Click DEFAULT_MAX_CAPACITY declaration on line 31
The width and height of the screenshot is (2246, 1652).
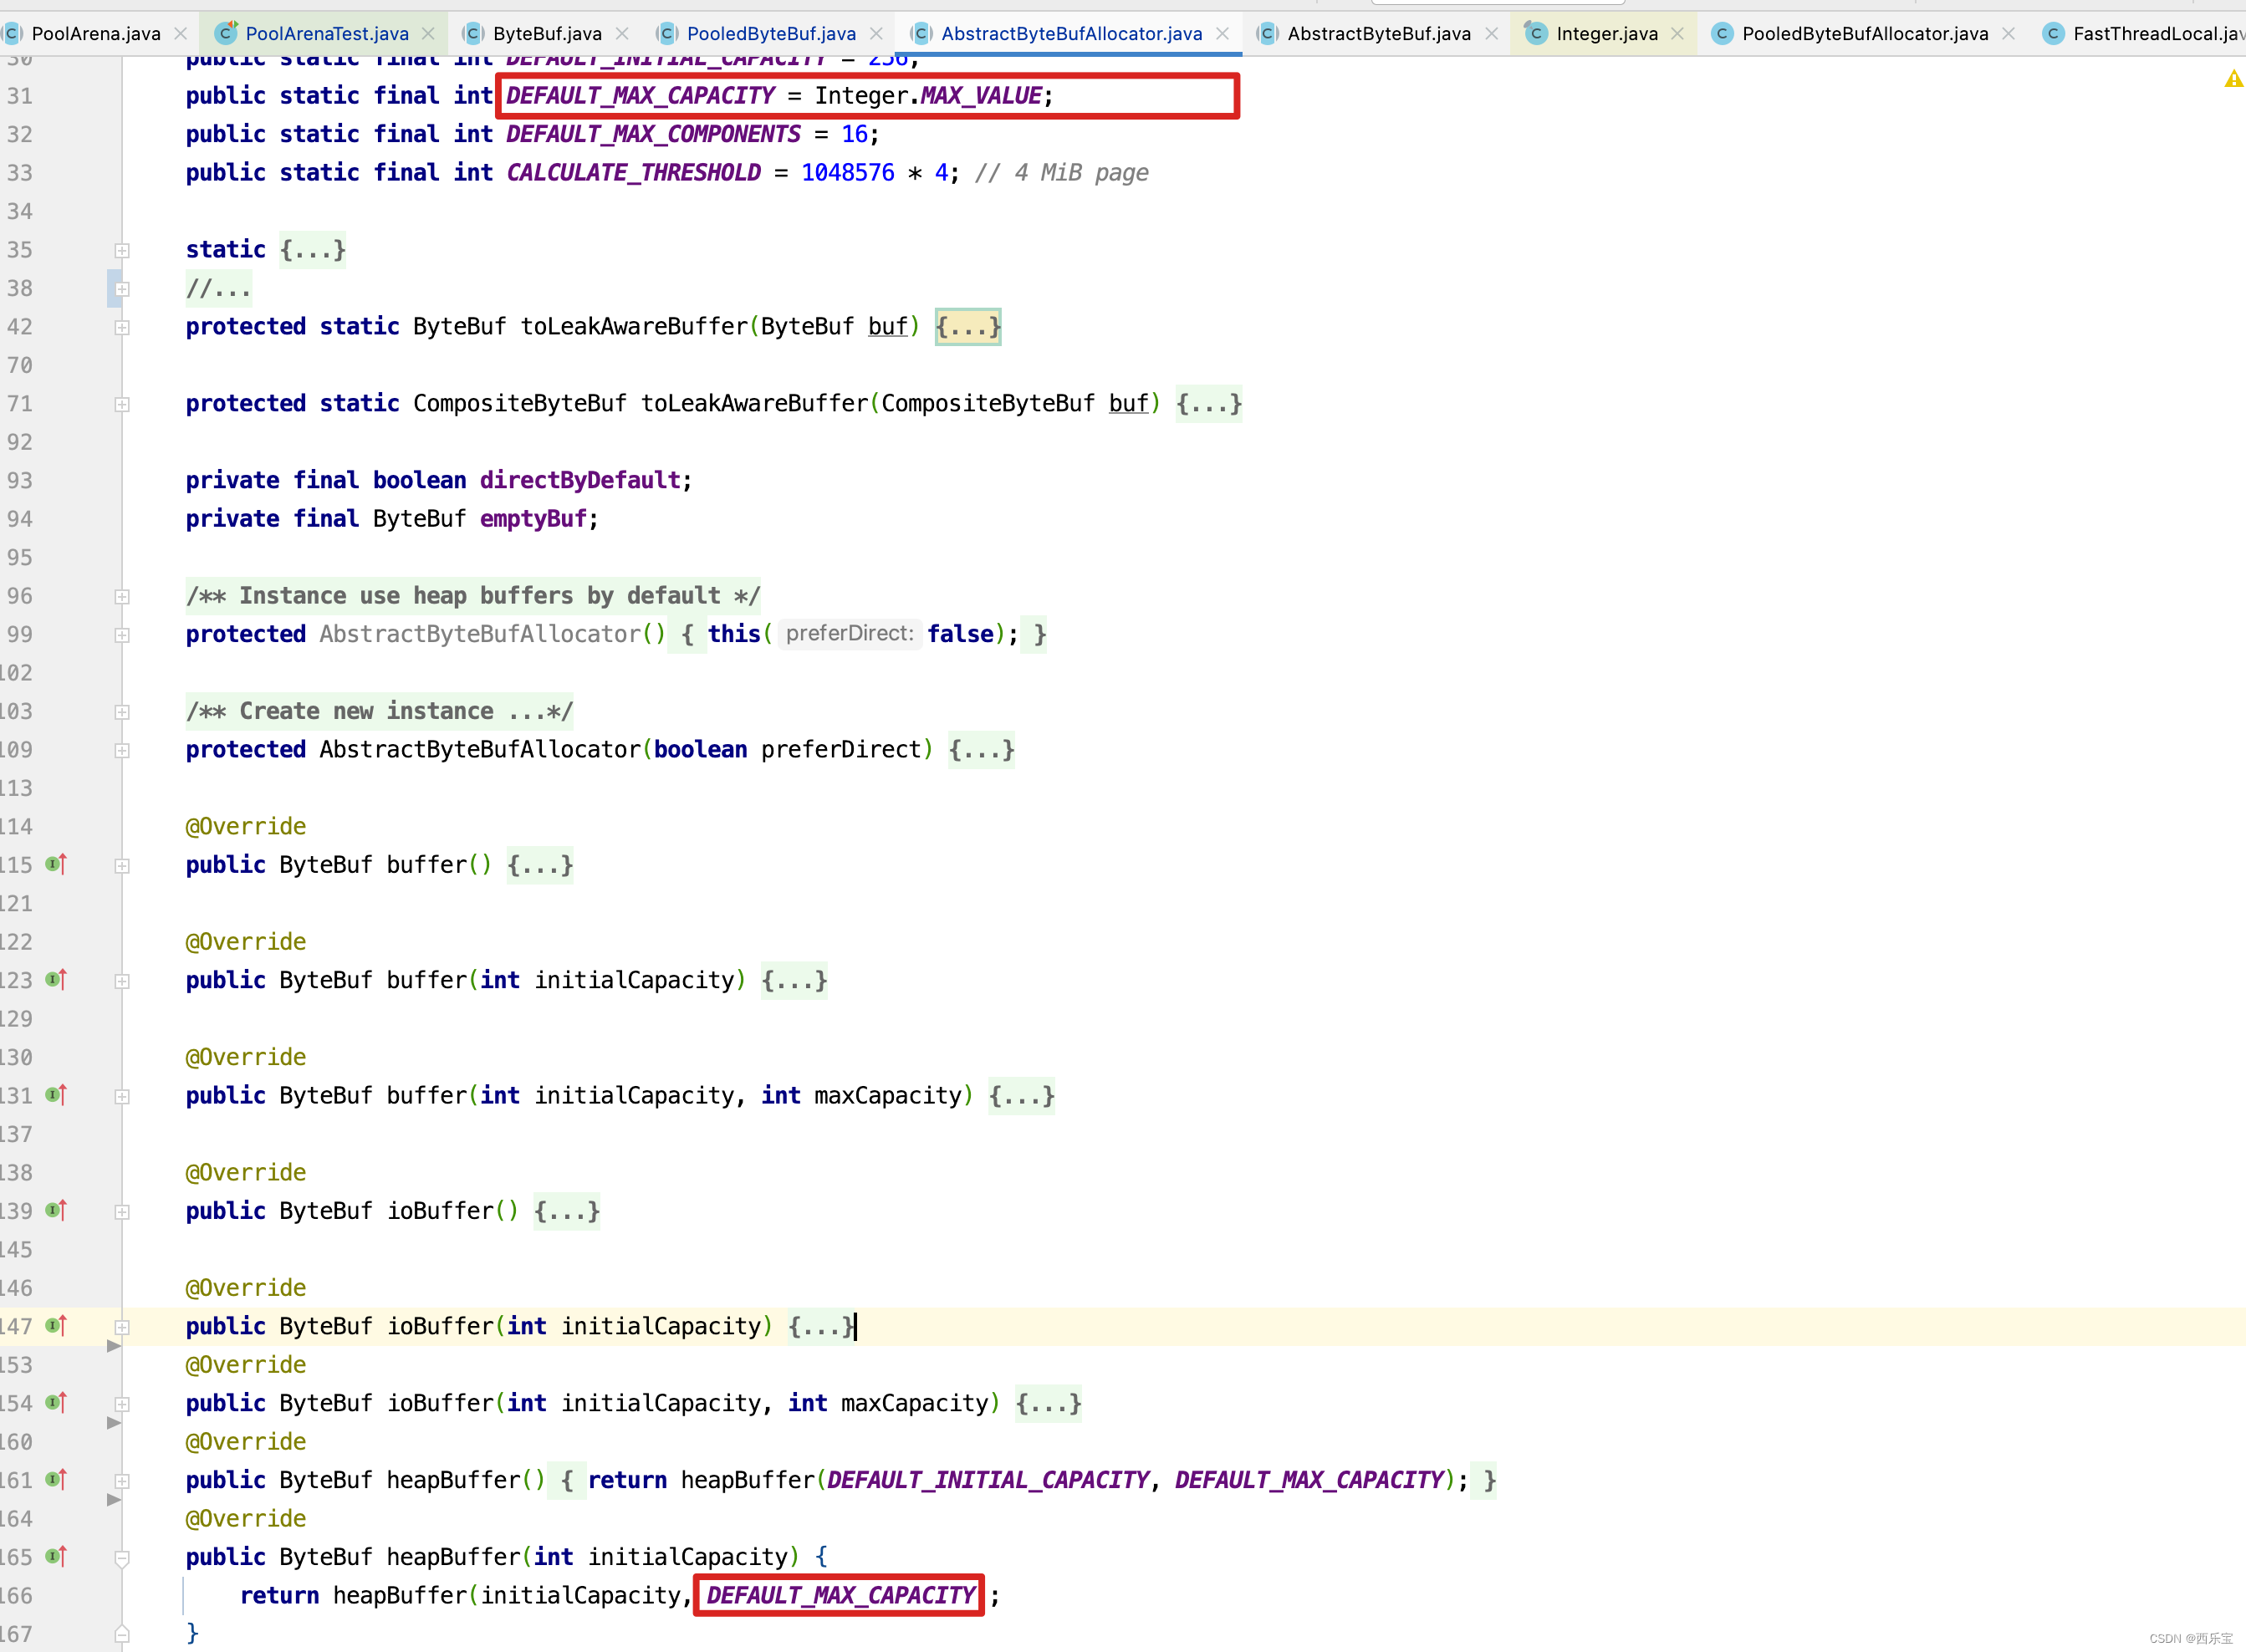point(640,95)
